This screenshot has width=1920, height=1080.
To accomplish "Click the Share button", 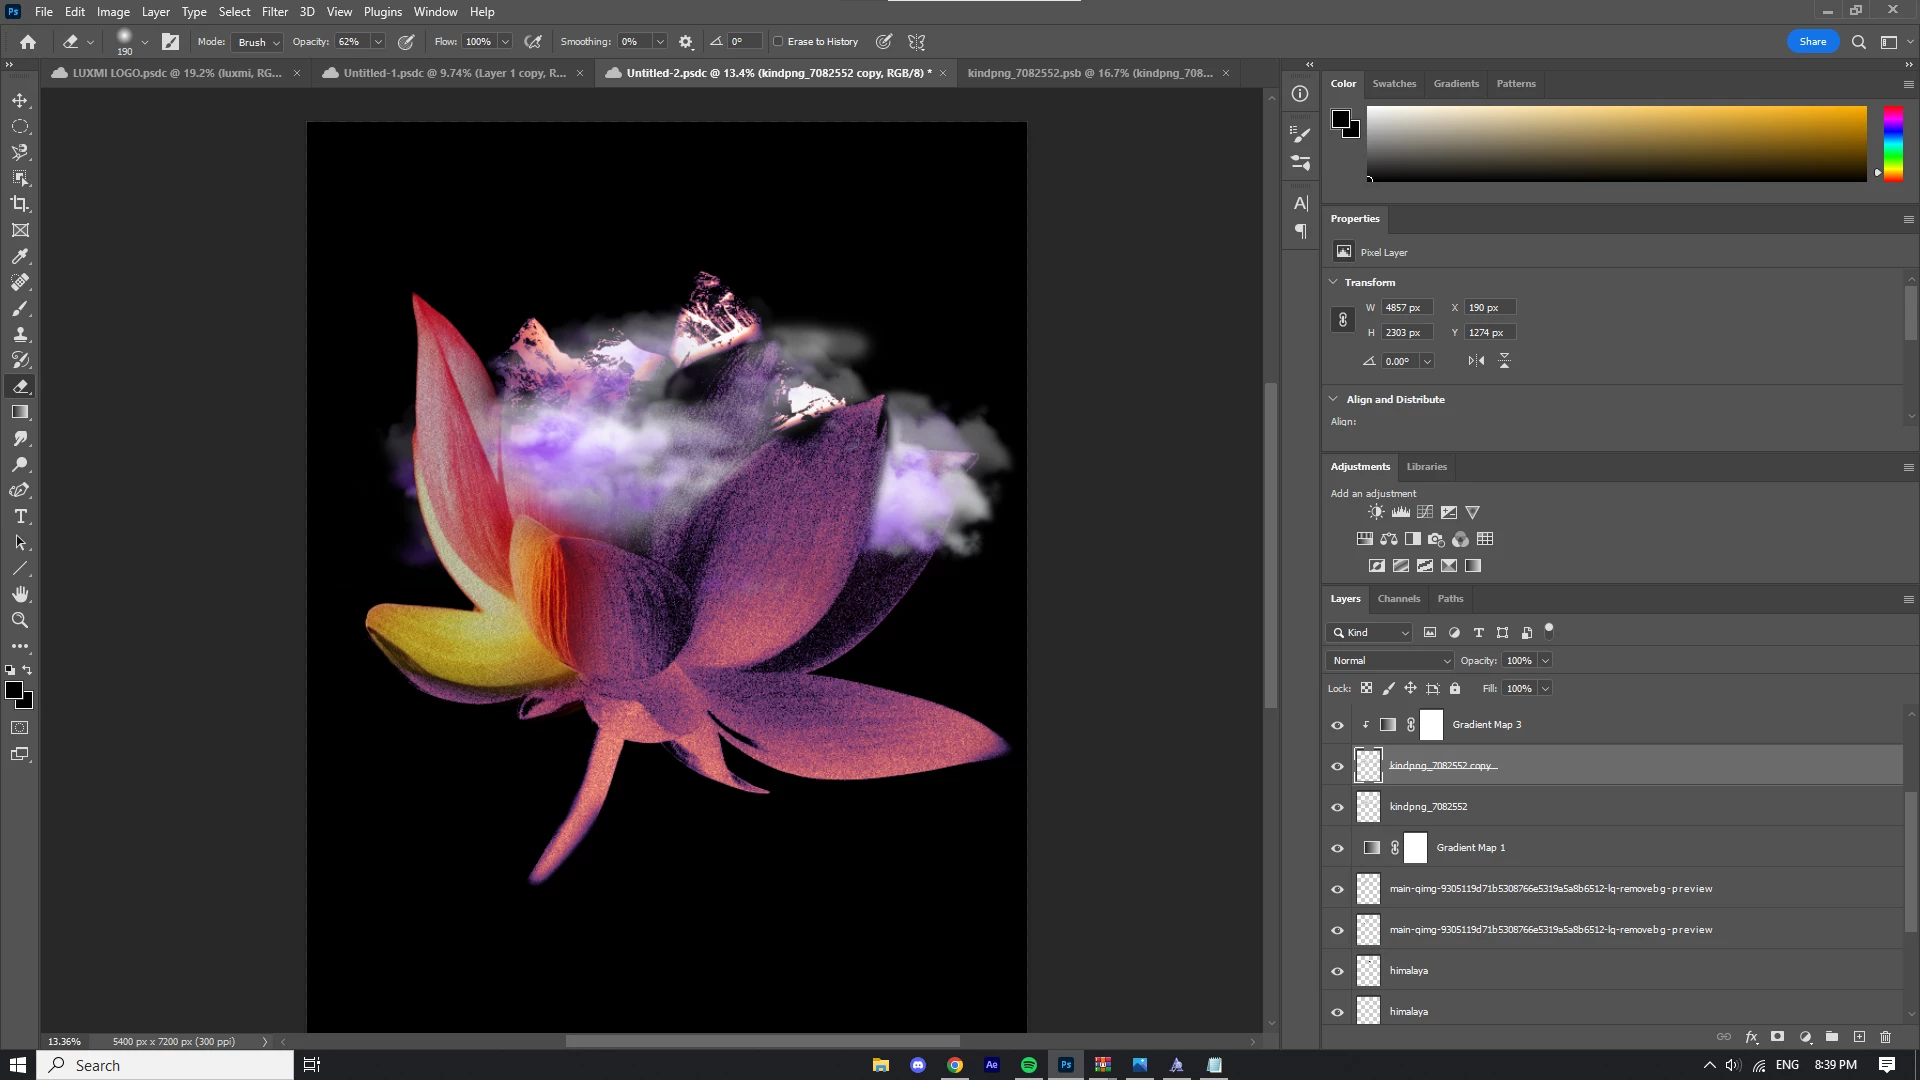I will click(x=1812, y=42).
